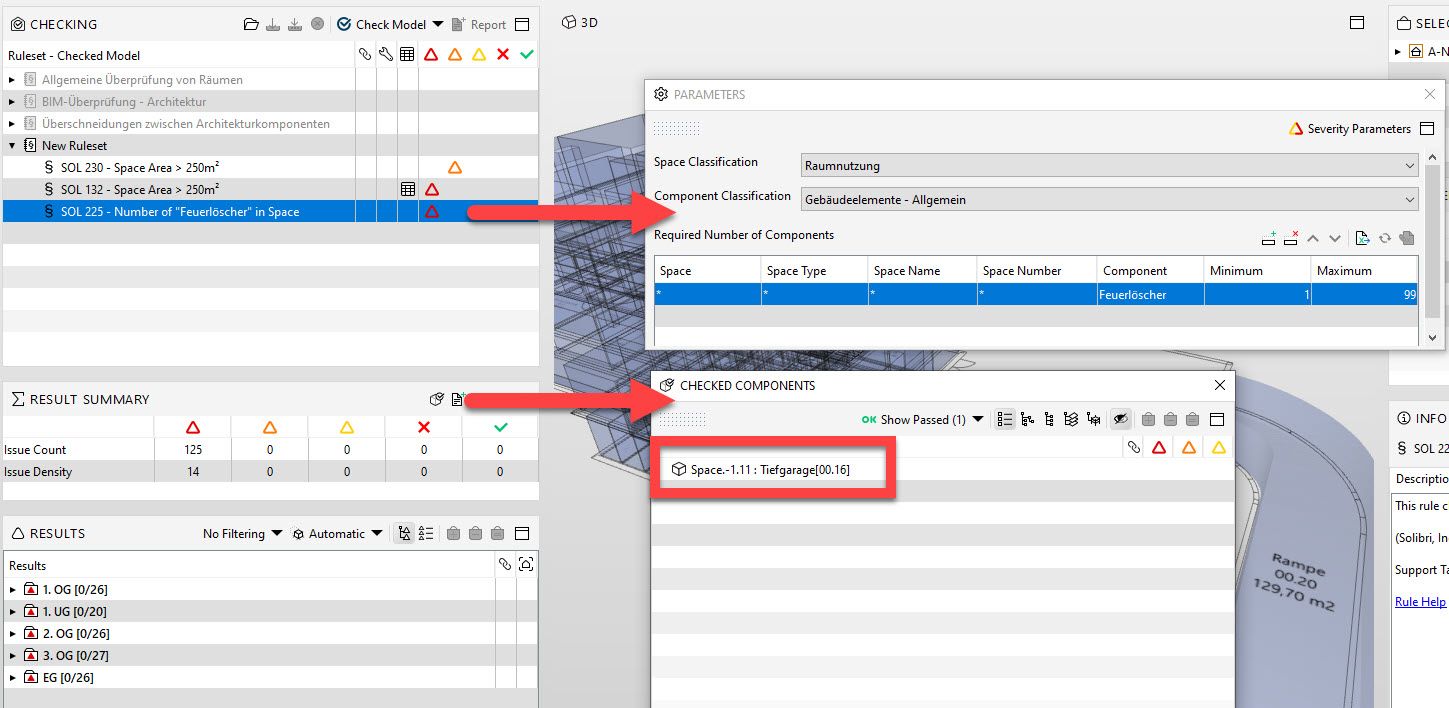The image size is (1449, 708).
Task: Expand the 2. OG [0/26] result
Action: coord(12,634)
